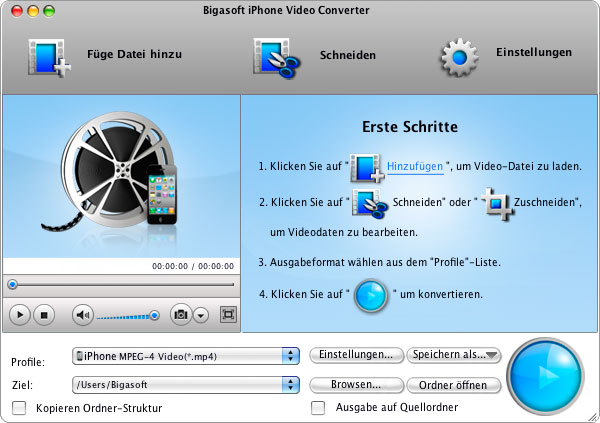Click the Schneiden scissors toolbar icon

(x=276, y=58)
